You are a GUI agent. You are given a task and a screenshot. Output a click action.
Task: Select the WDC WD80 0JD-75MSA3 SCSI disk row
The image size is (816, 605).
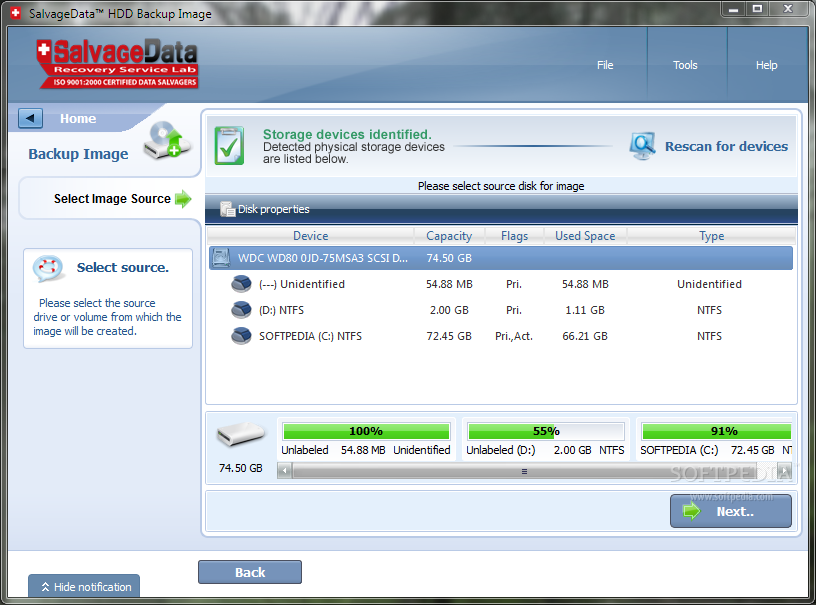(x=501, y=258)
